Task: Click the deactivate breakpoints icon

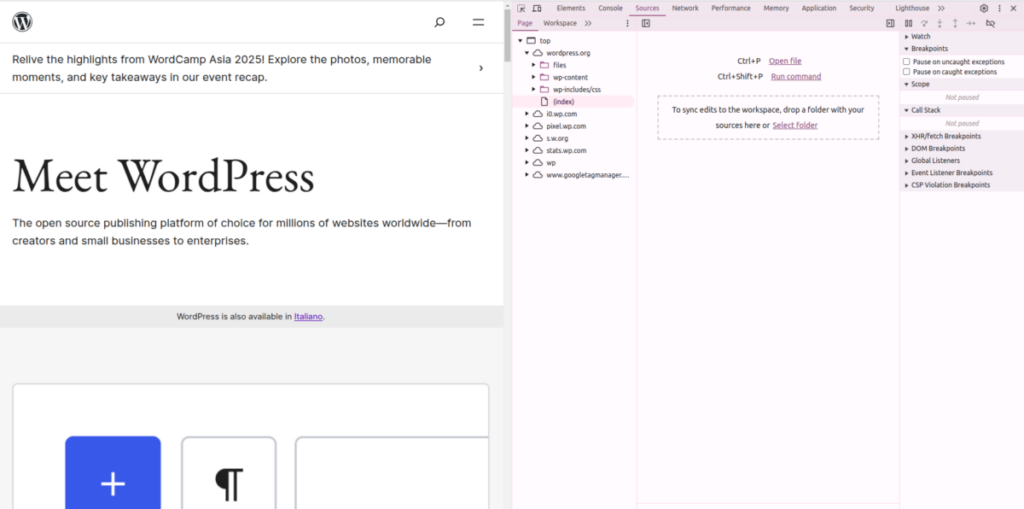Action: coord(990,23)
